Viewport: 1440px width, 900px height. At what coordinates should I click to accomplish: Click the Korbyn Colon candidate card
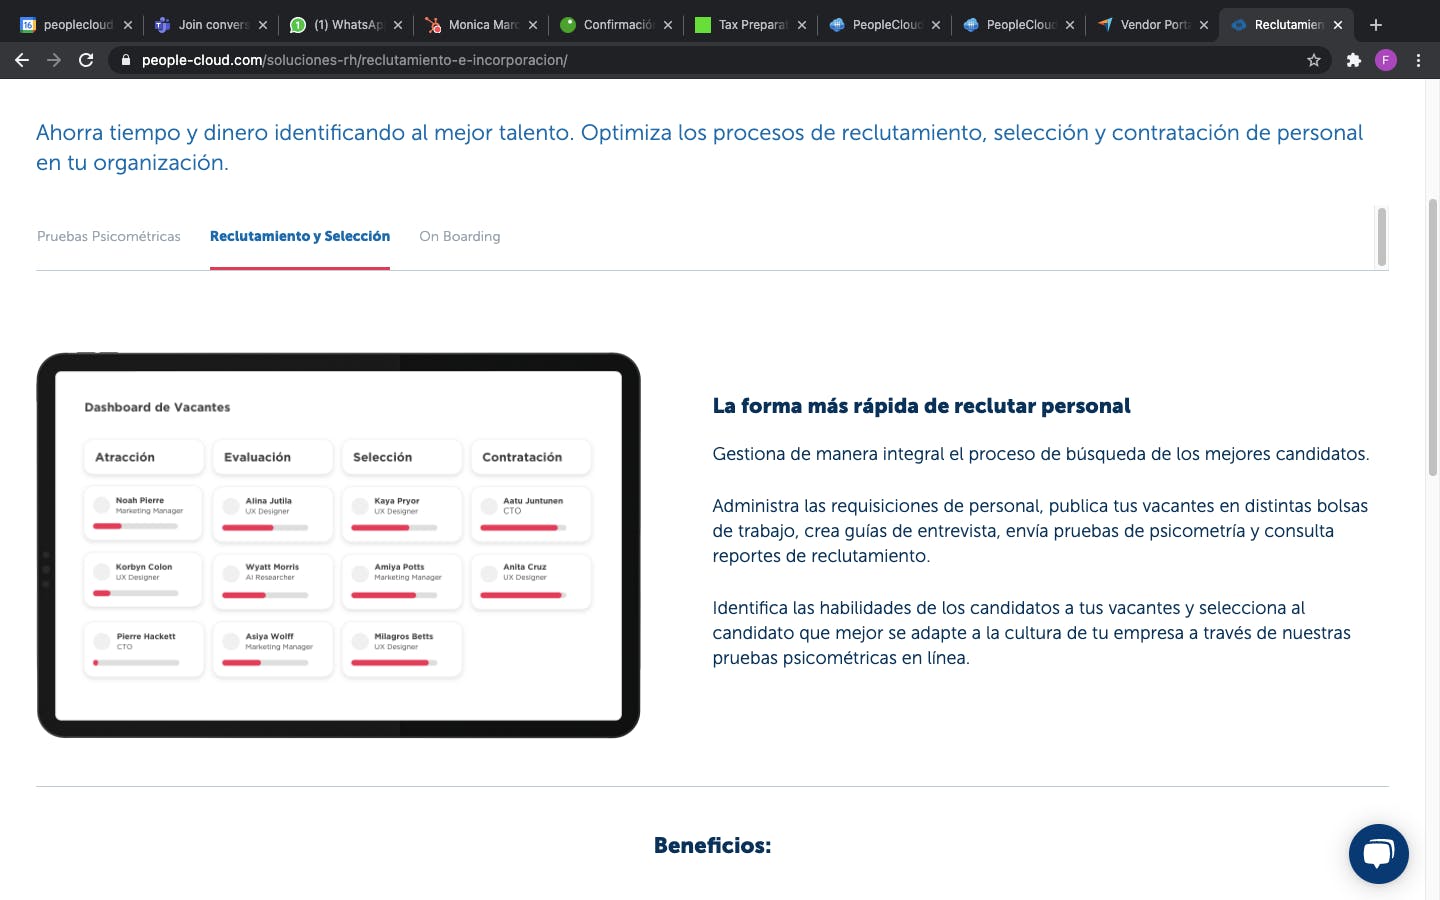tap(144, 580)
